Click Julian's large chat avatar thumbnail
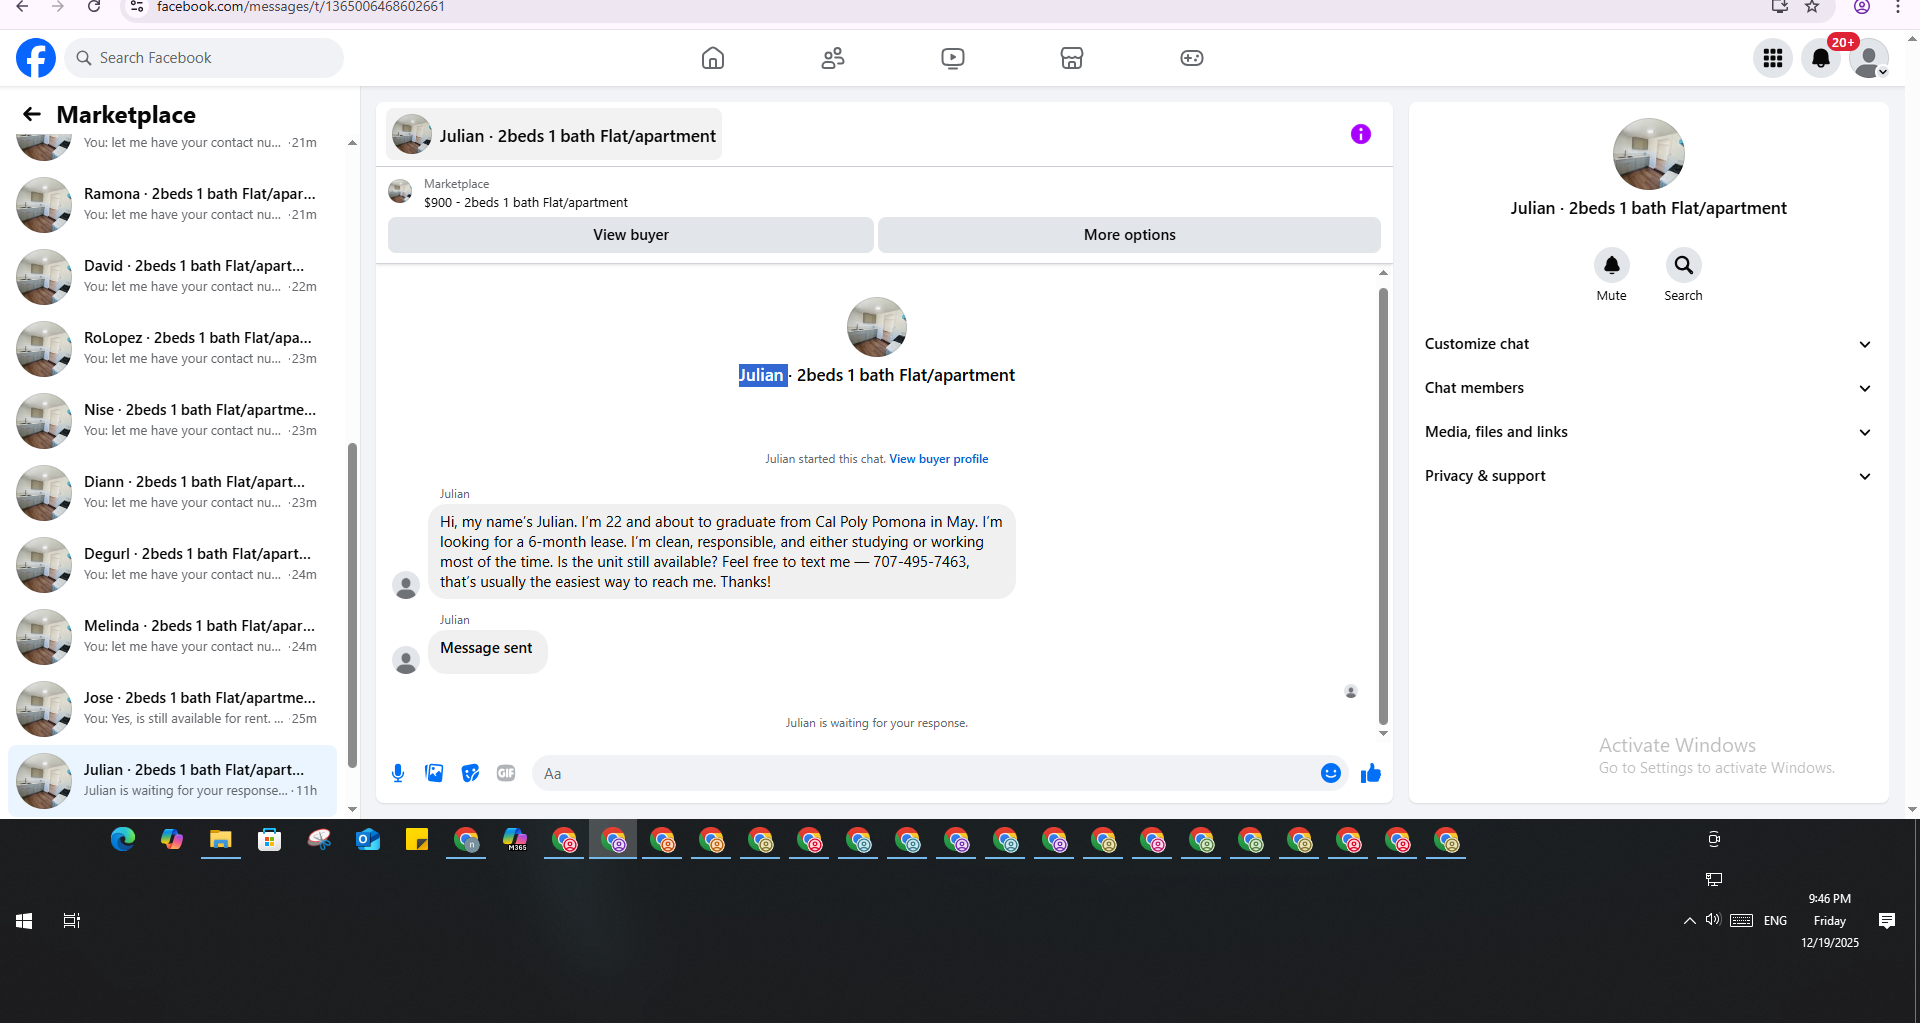Screen dimensions: 1920x1023 coord(876,327)
